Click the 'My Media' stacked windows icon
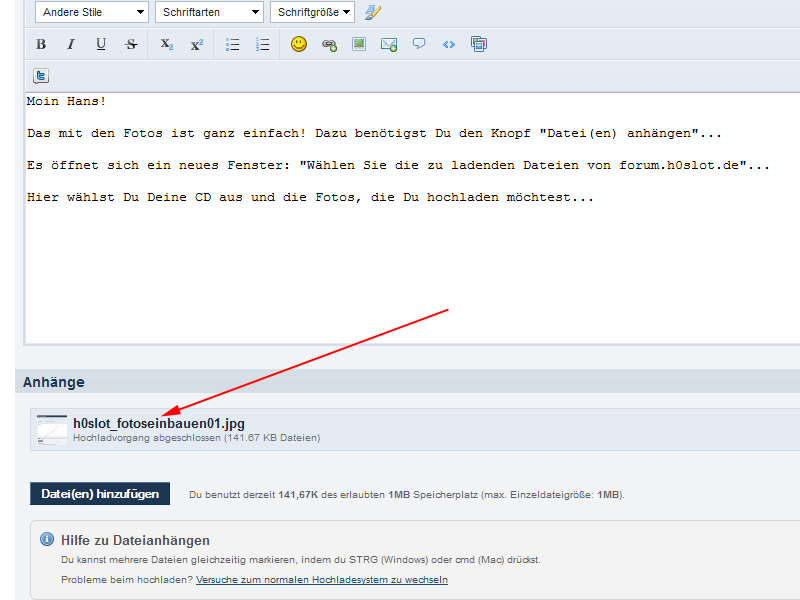This screenshot has width=800, height=600. coord(479,44)
